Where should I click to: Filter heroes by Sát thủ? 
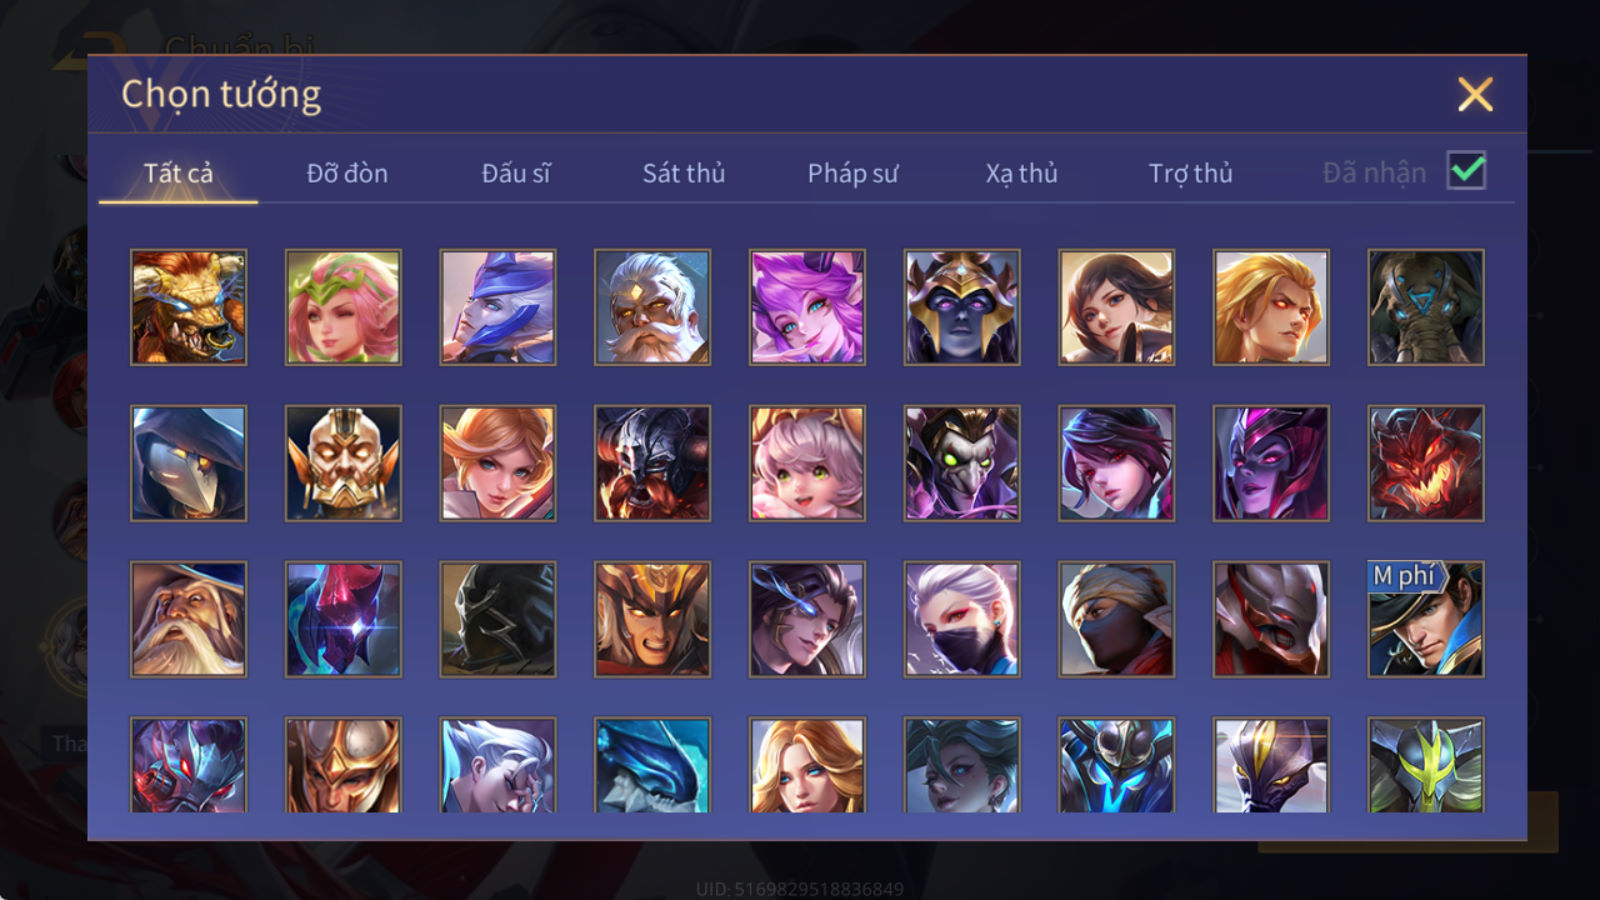[x=684, y=173]
